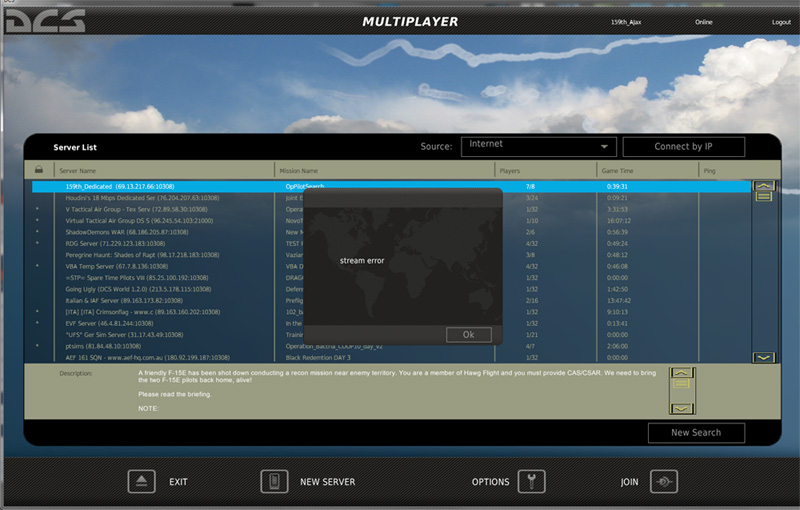This screenshot has width=800, height=510.
Task: Click players count 7/8 cell
Action: coord(530,187)
